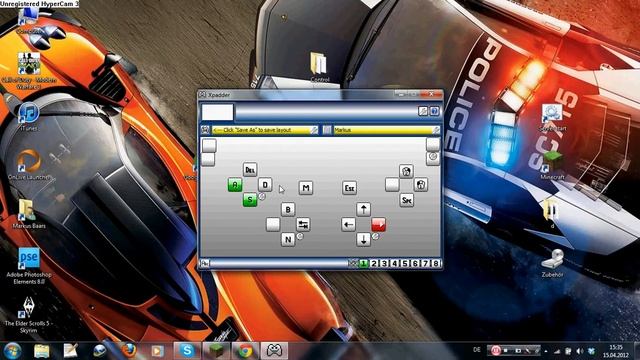Viewport: 640px width, 360px height.
Task: Open the controller layout dropdown wrench
Action: point(314,130)
